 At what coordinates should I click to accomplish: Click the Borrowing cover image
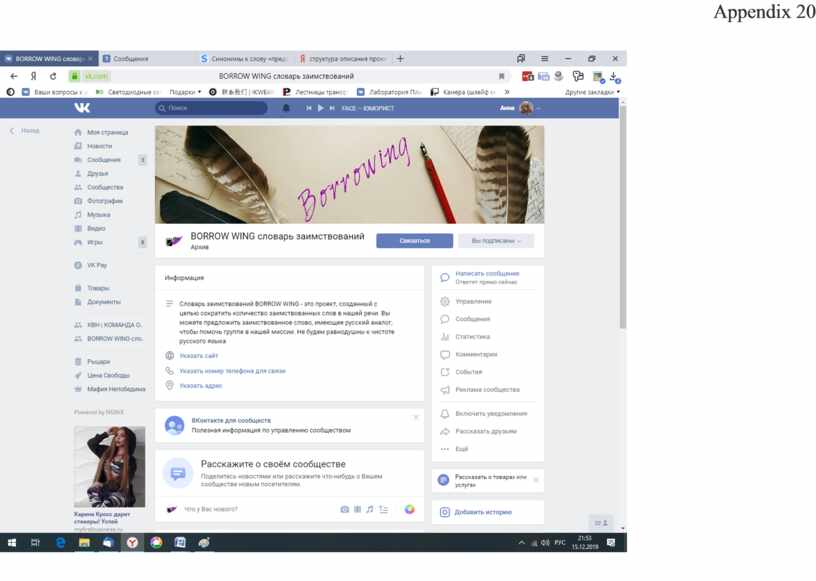(349, 174)
